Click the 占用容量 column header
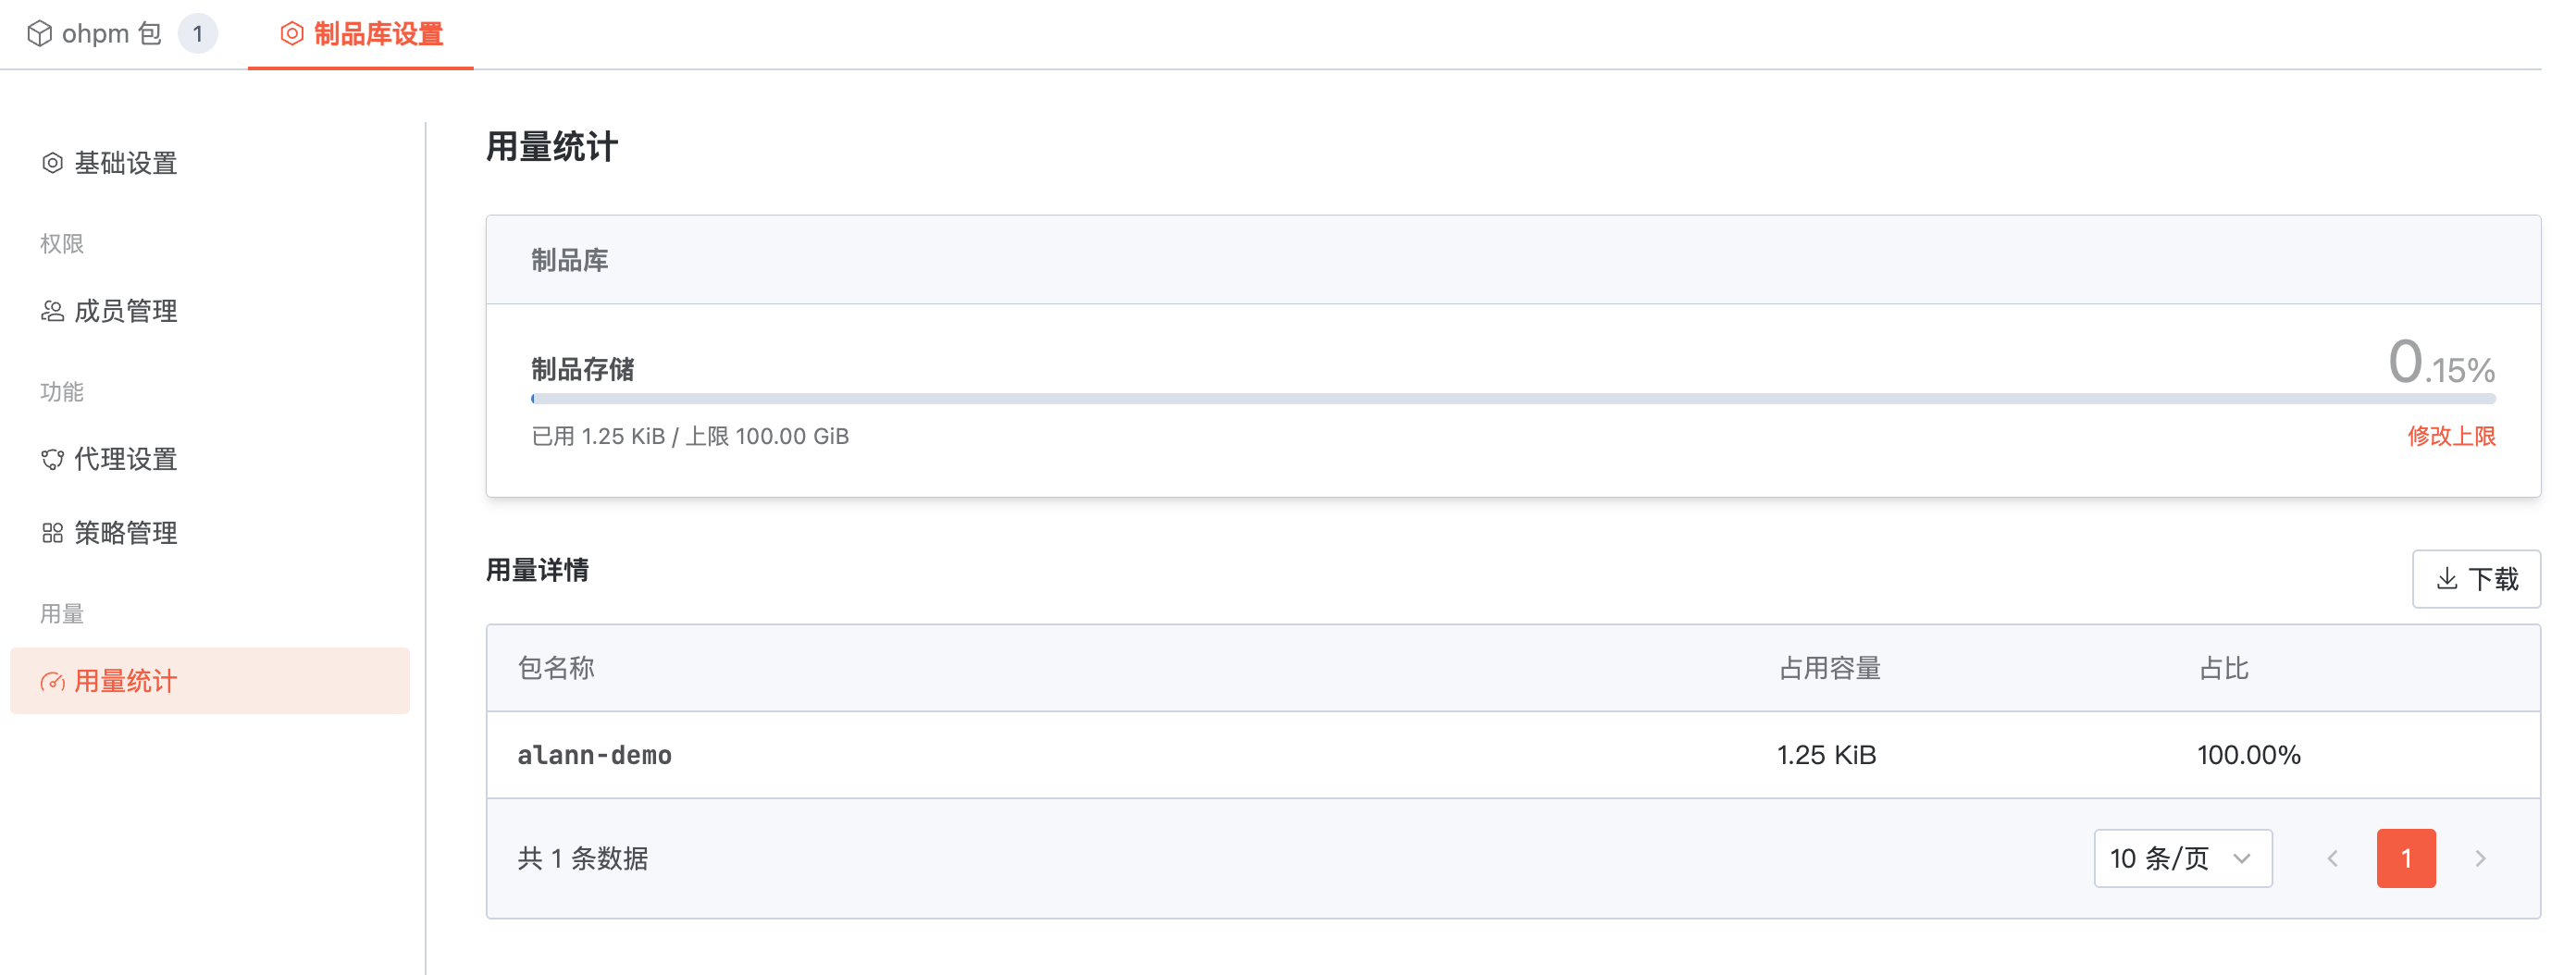The height and width of the screenshot is (975, 2576). pos(1829,668)
